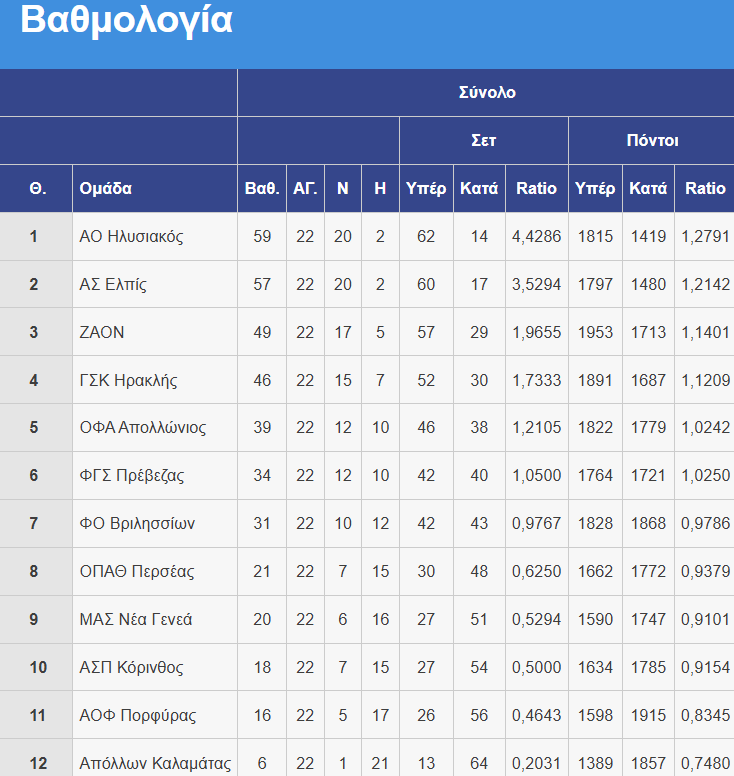Screen dimensions: 734x776
Task: Select team ΓΣΚ Ηρακλής
Action: click(x=128, y=380)
